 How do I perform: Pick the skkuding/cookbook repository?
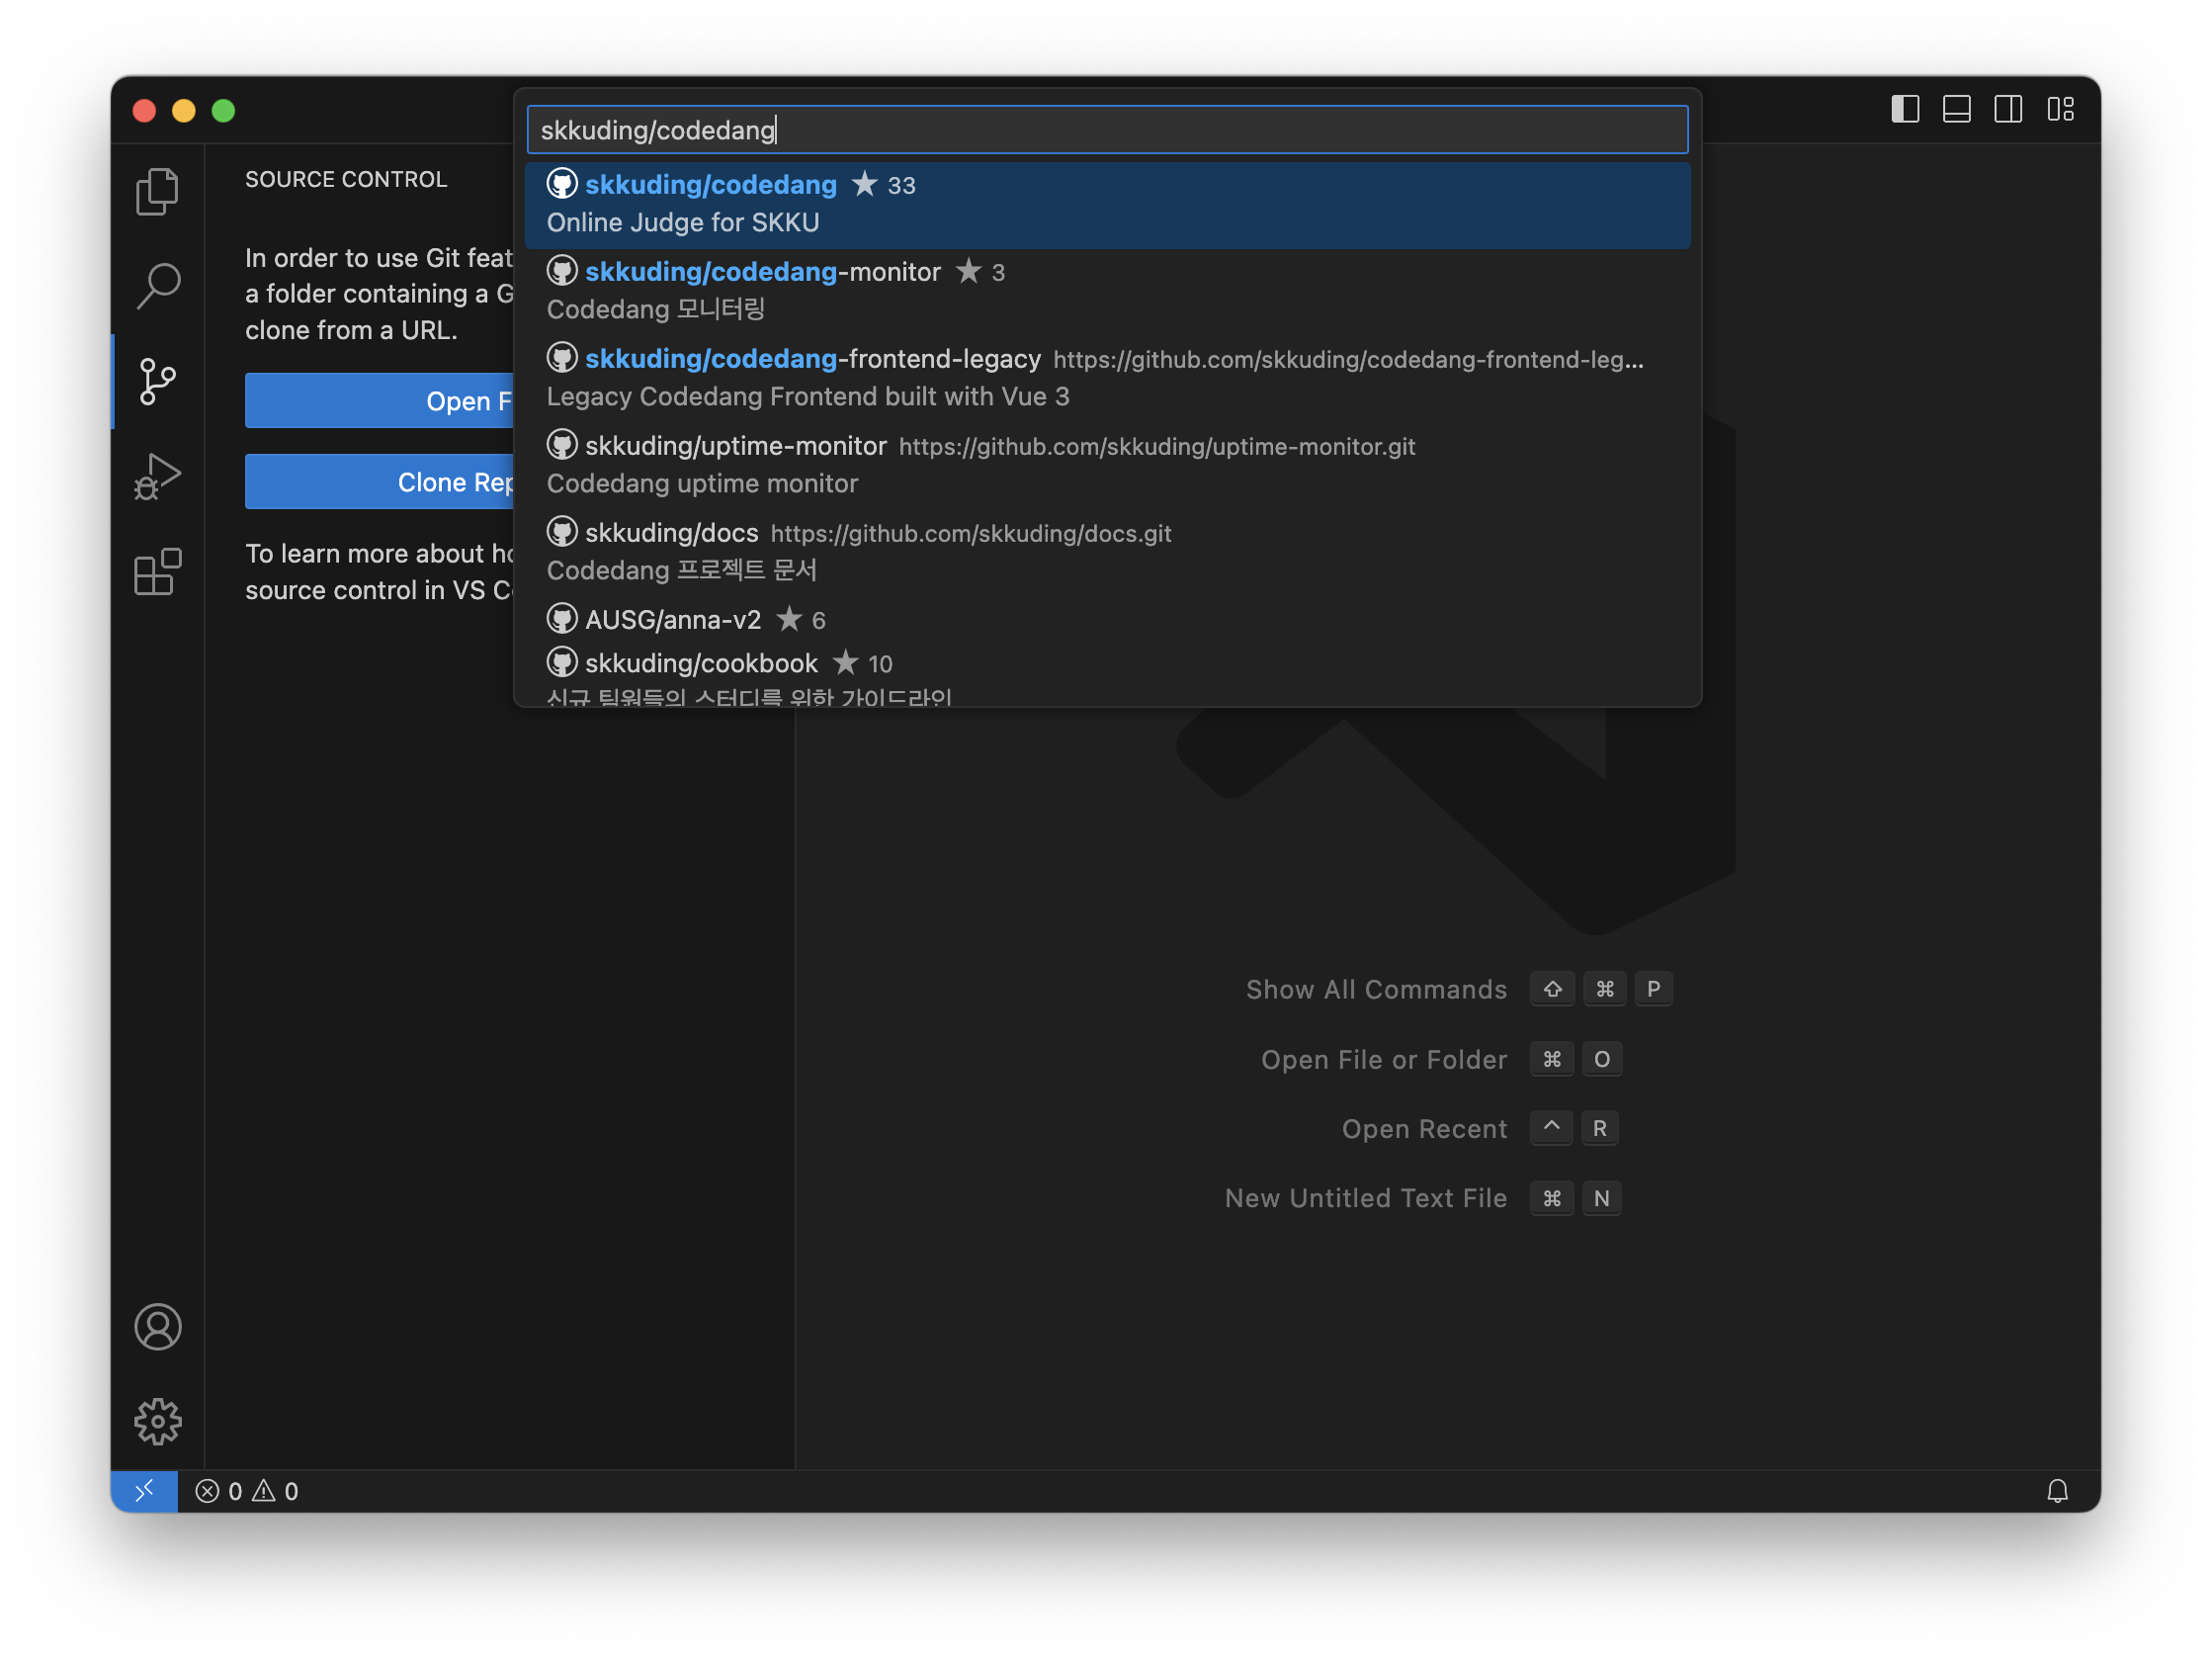click(1107, 674)
